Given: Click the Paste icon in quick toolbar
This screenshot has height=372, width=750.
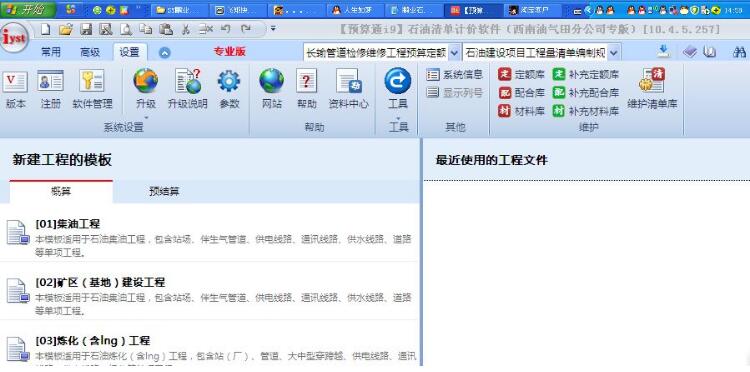Looking at the screenshot, I should point(165,30).
